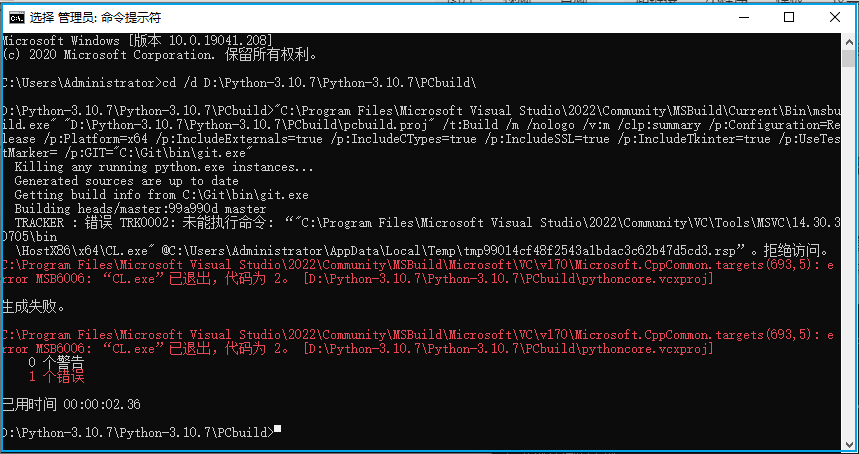
Task: Click the Building heads/master:99a990d master line
Action: 140,209
